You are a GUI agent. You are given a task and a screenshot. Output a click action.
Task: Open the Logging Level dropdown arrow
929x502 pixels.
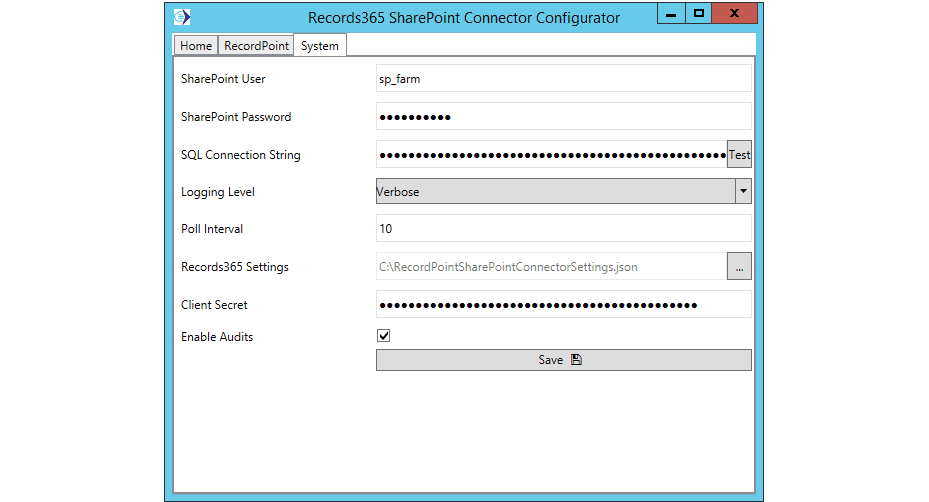(743, 191)
